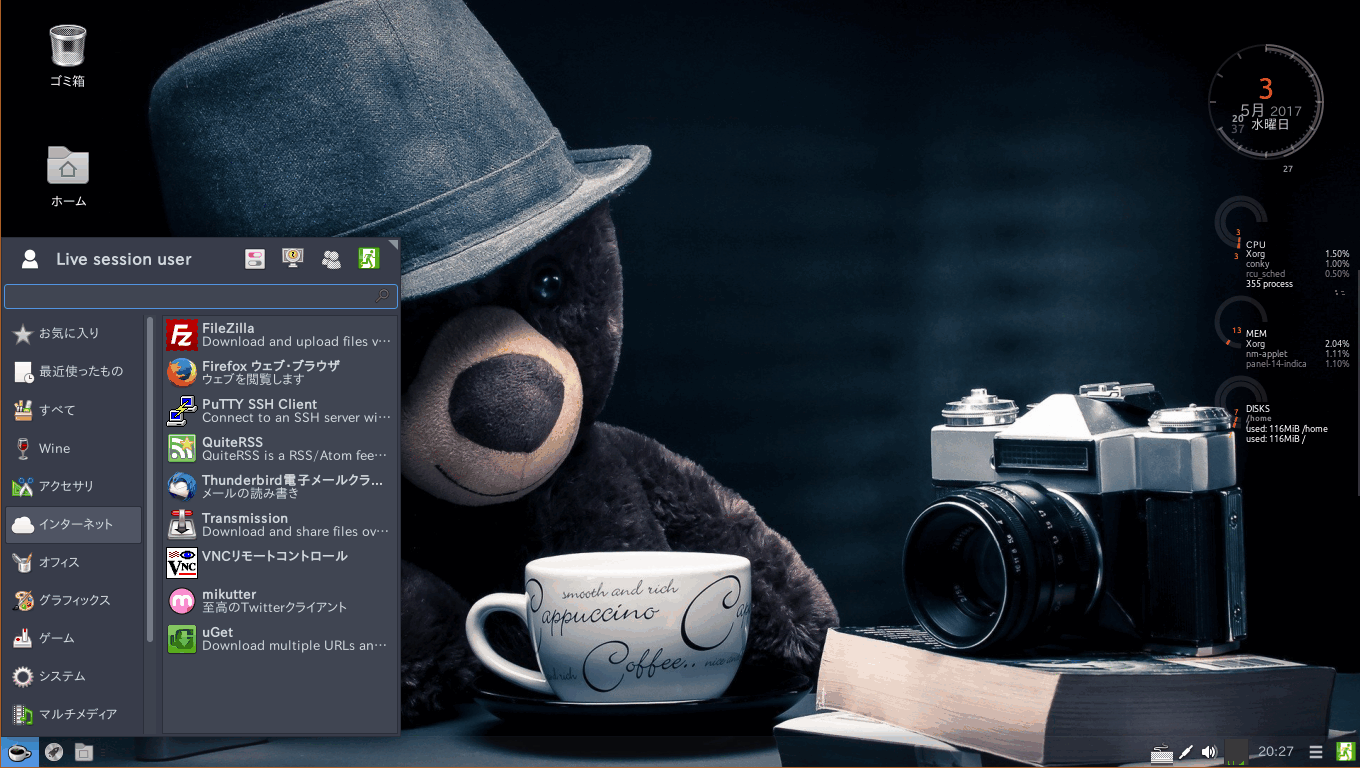This screenshot has width=1360, height=768.
Task: Select the Wine category
Action: (x=74, y=448)
